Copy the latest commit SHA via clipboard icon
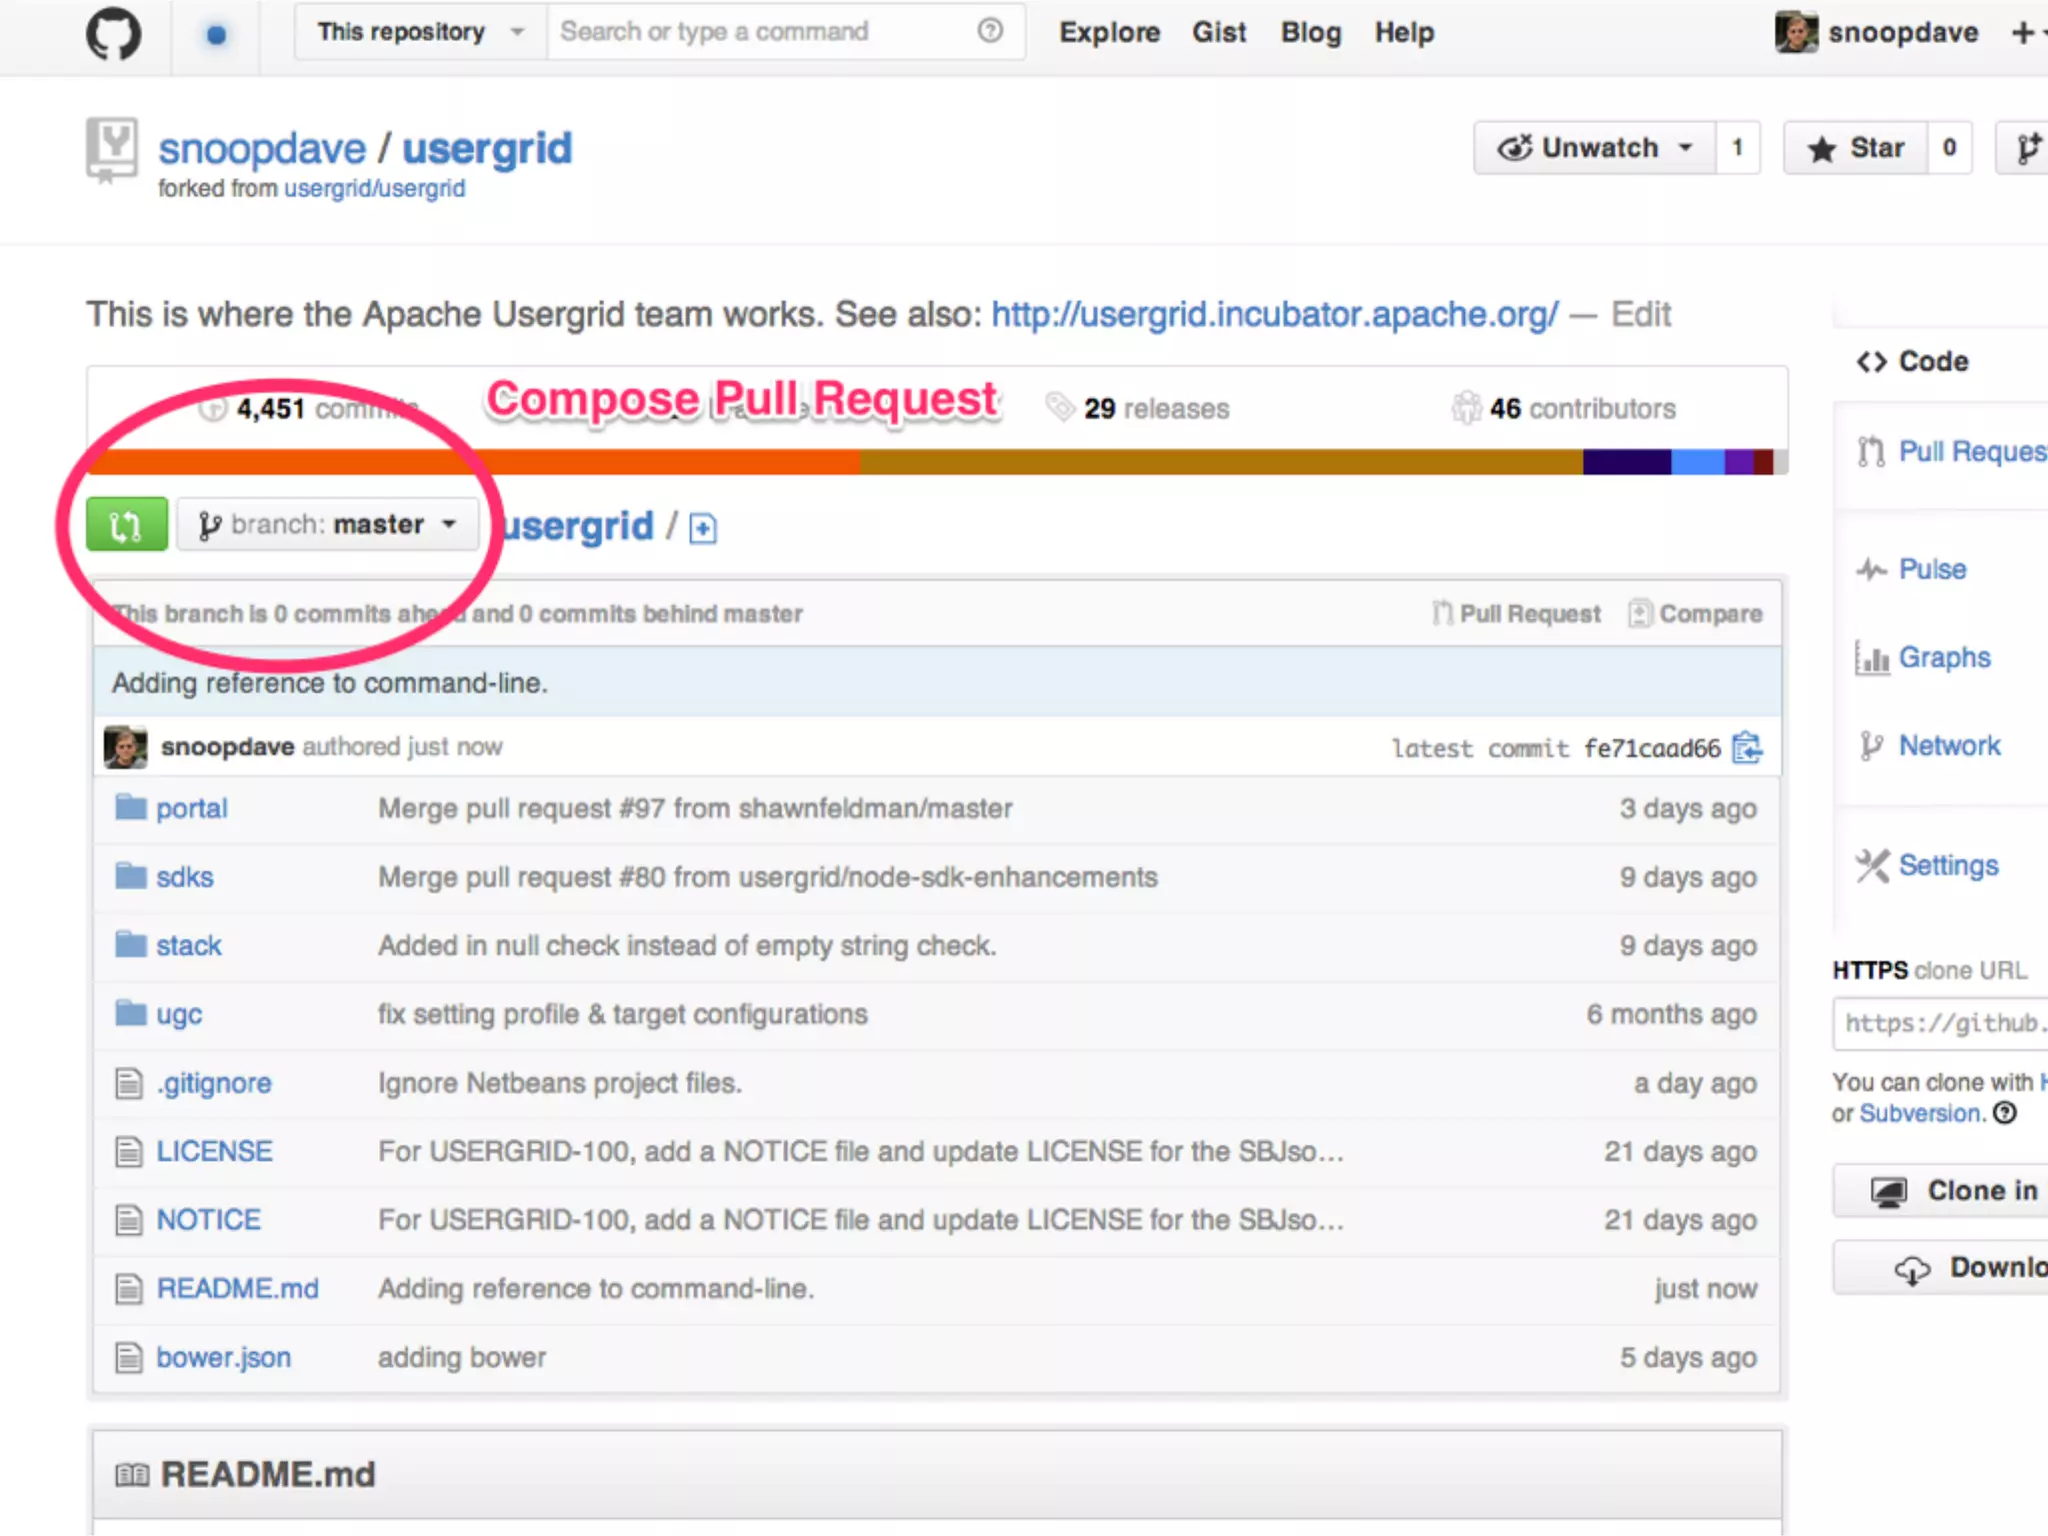Image resolution: width=2048 pixels, height=1536 pixels. [1747, 748]
